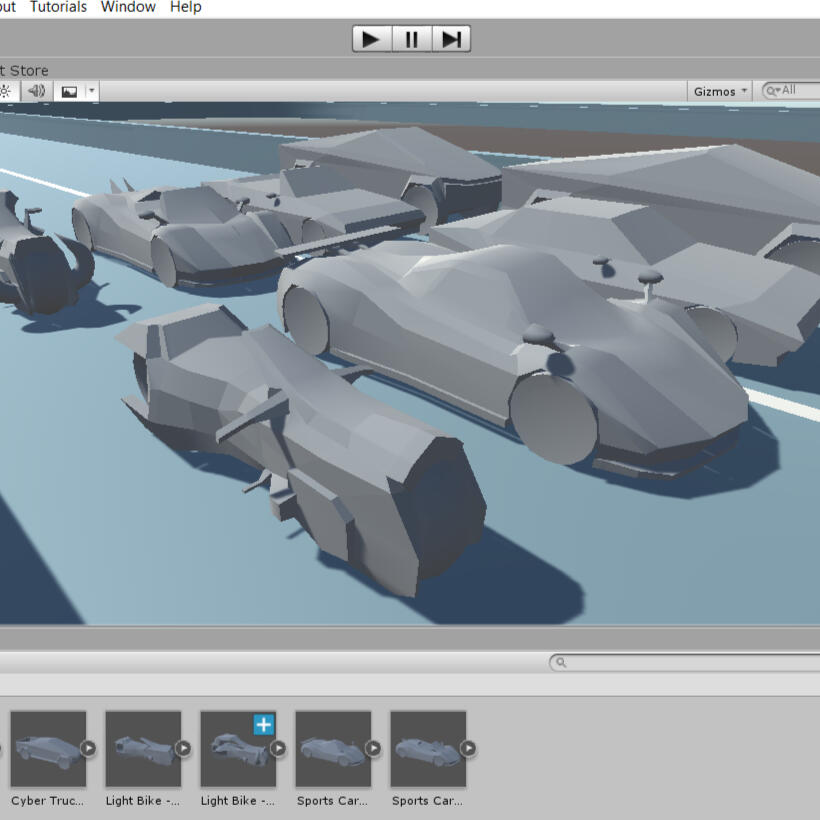Expand the Cyber Truck asset with its arrow

88,748
